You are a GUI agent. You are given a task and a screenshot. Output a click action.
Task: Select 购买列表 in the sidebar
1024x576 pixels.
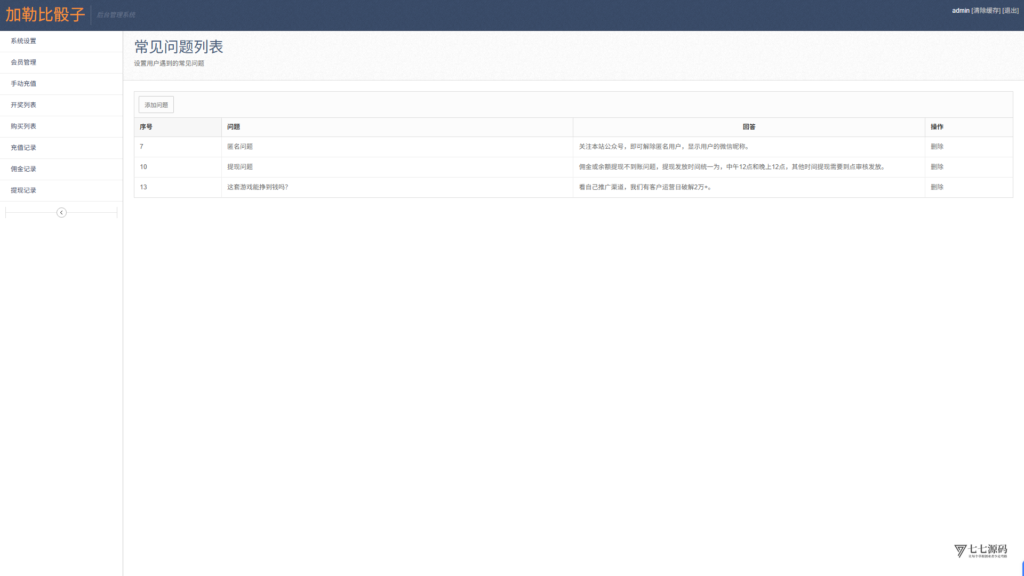[24, 126]
